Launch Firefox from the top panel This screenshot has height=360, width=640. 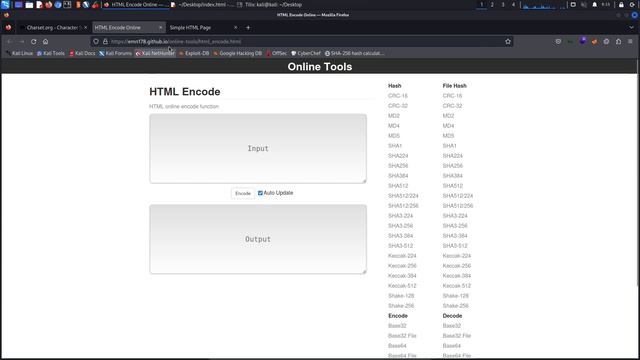pyautogui.click(x=49, y=5)
